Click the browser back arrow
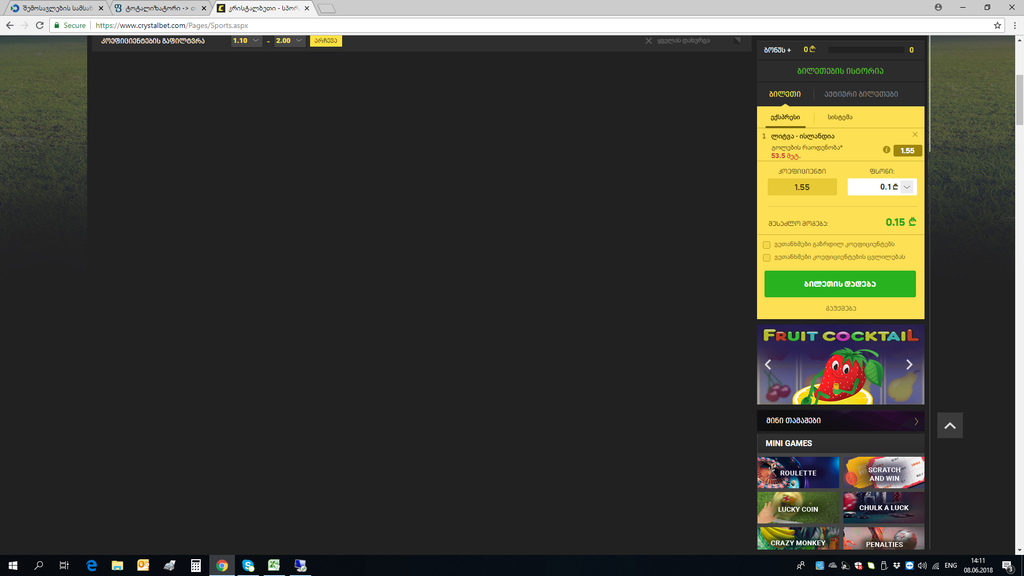Image resolution: width=1024 pixels, height=576 pixels. [10, 25]
